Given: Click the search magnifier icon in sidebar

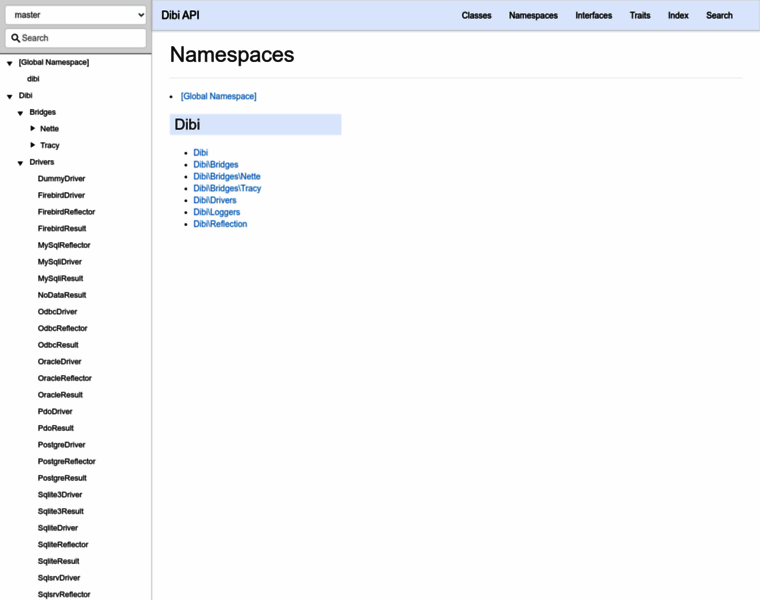Looking at the screenshot, I should click(x=16, y=38).
